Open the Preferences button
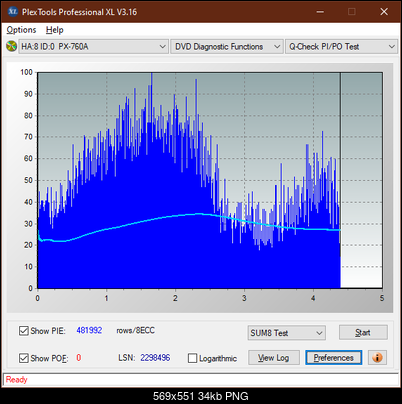402x404 pixels. [x=333, y=358]
